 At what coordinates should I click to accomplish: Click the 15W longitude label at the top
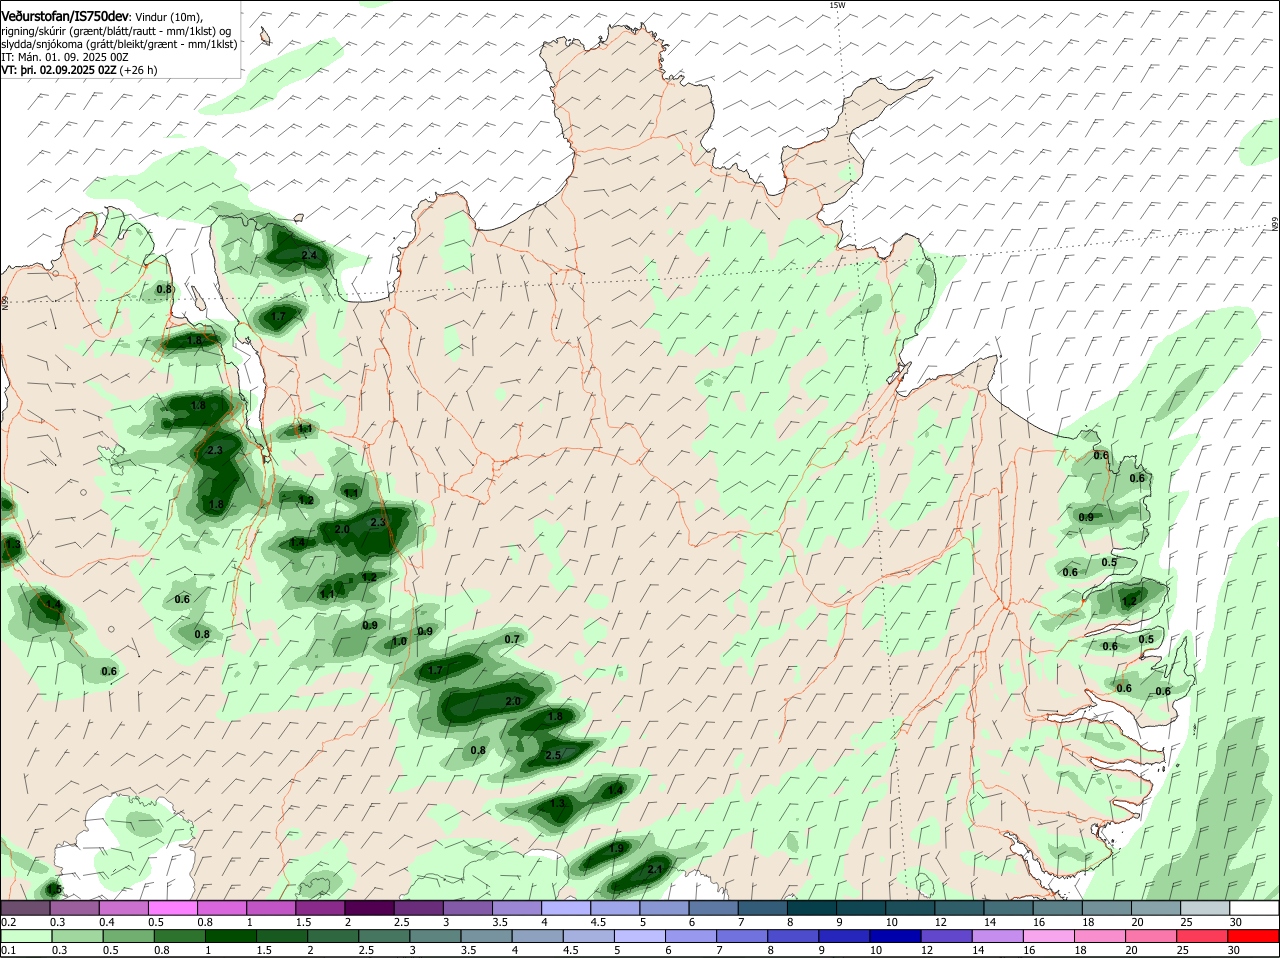[837, 5]
